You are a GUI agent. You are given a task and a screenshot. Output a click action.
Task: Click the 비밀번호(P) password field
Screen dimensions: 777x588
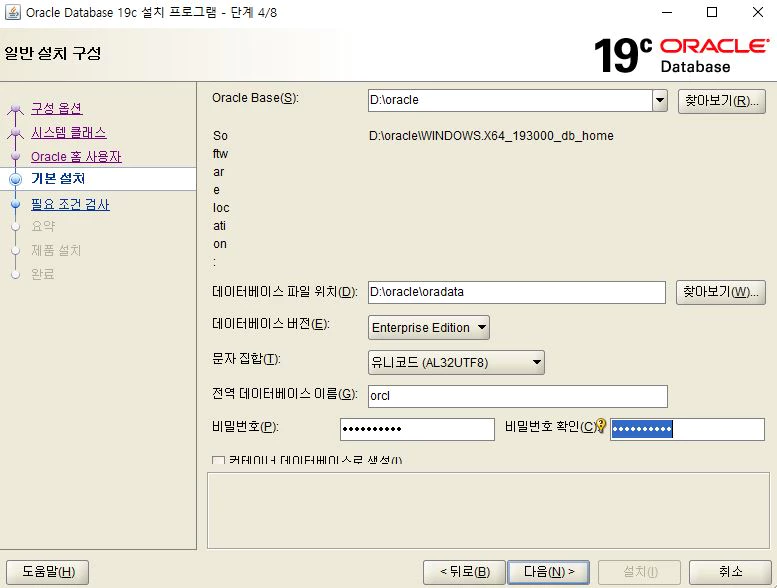click(x=417, y=429)
